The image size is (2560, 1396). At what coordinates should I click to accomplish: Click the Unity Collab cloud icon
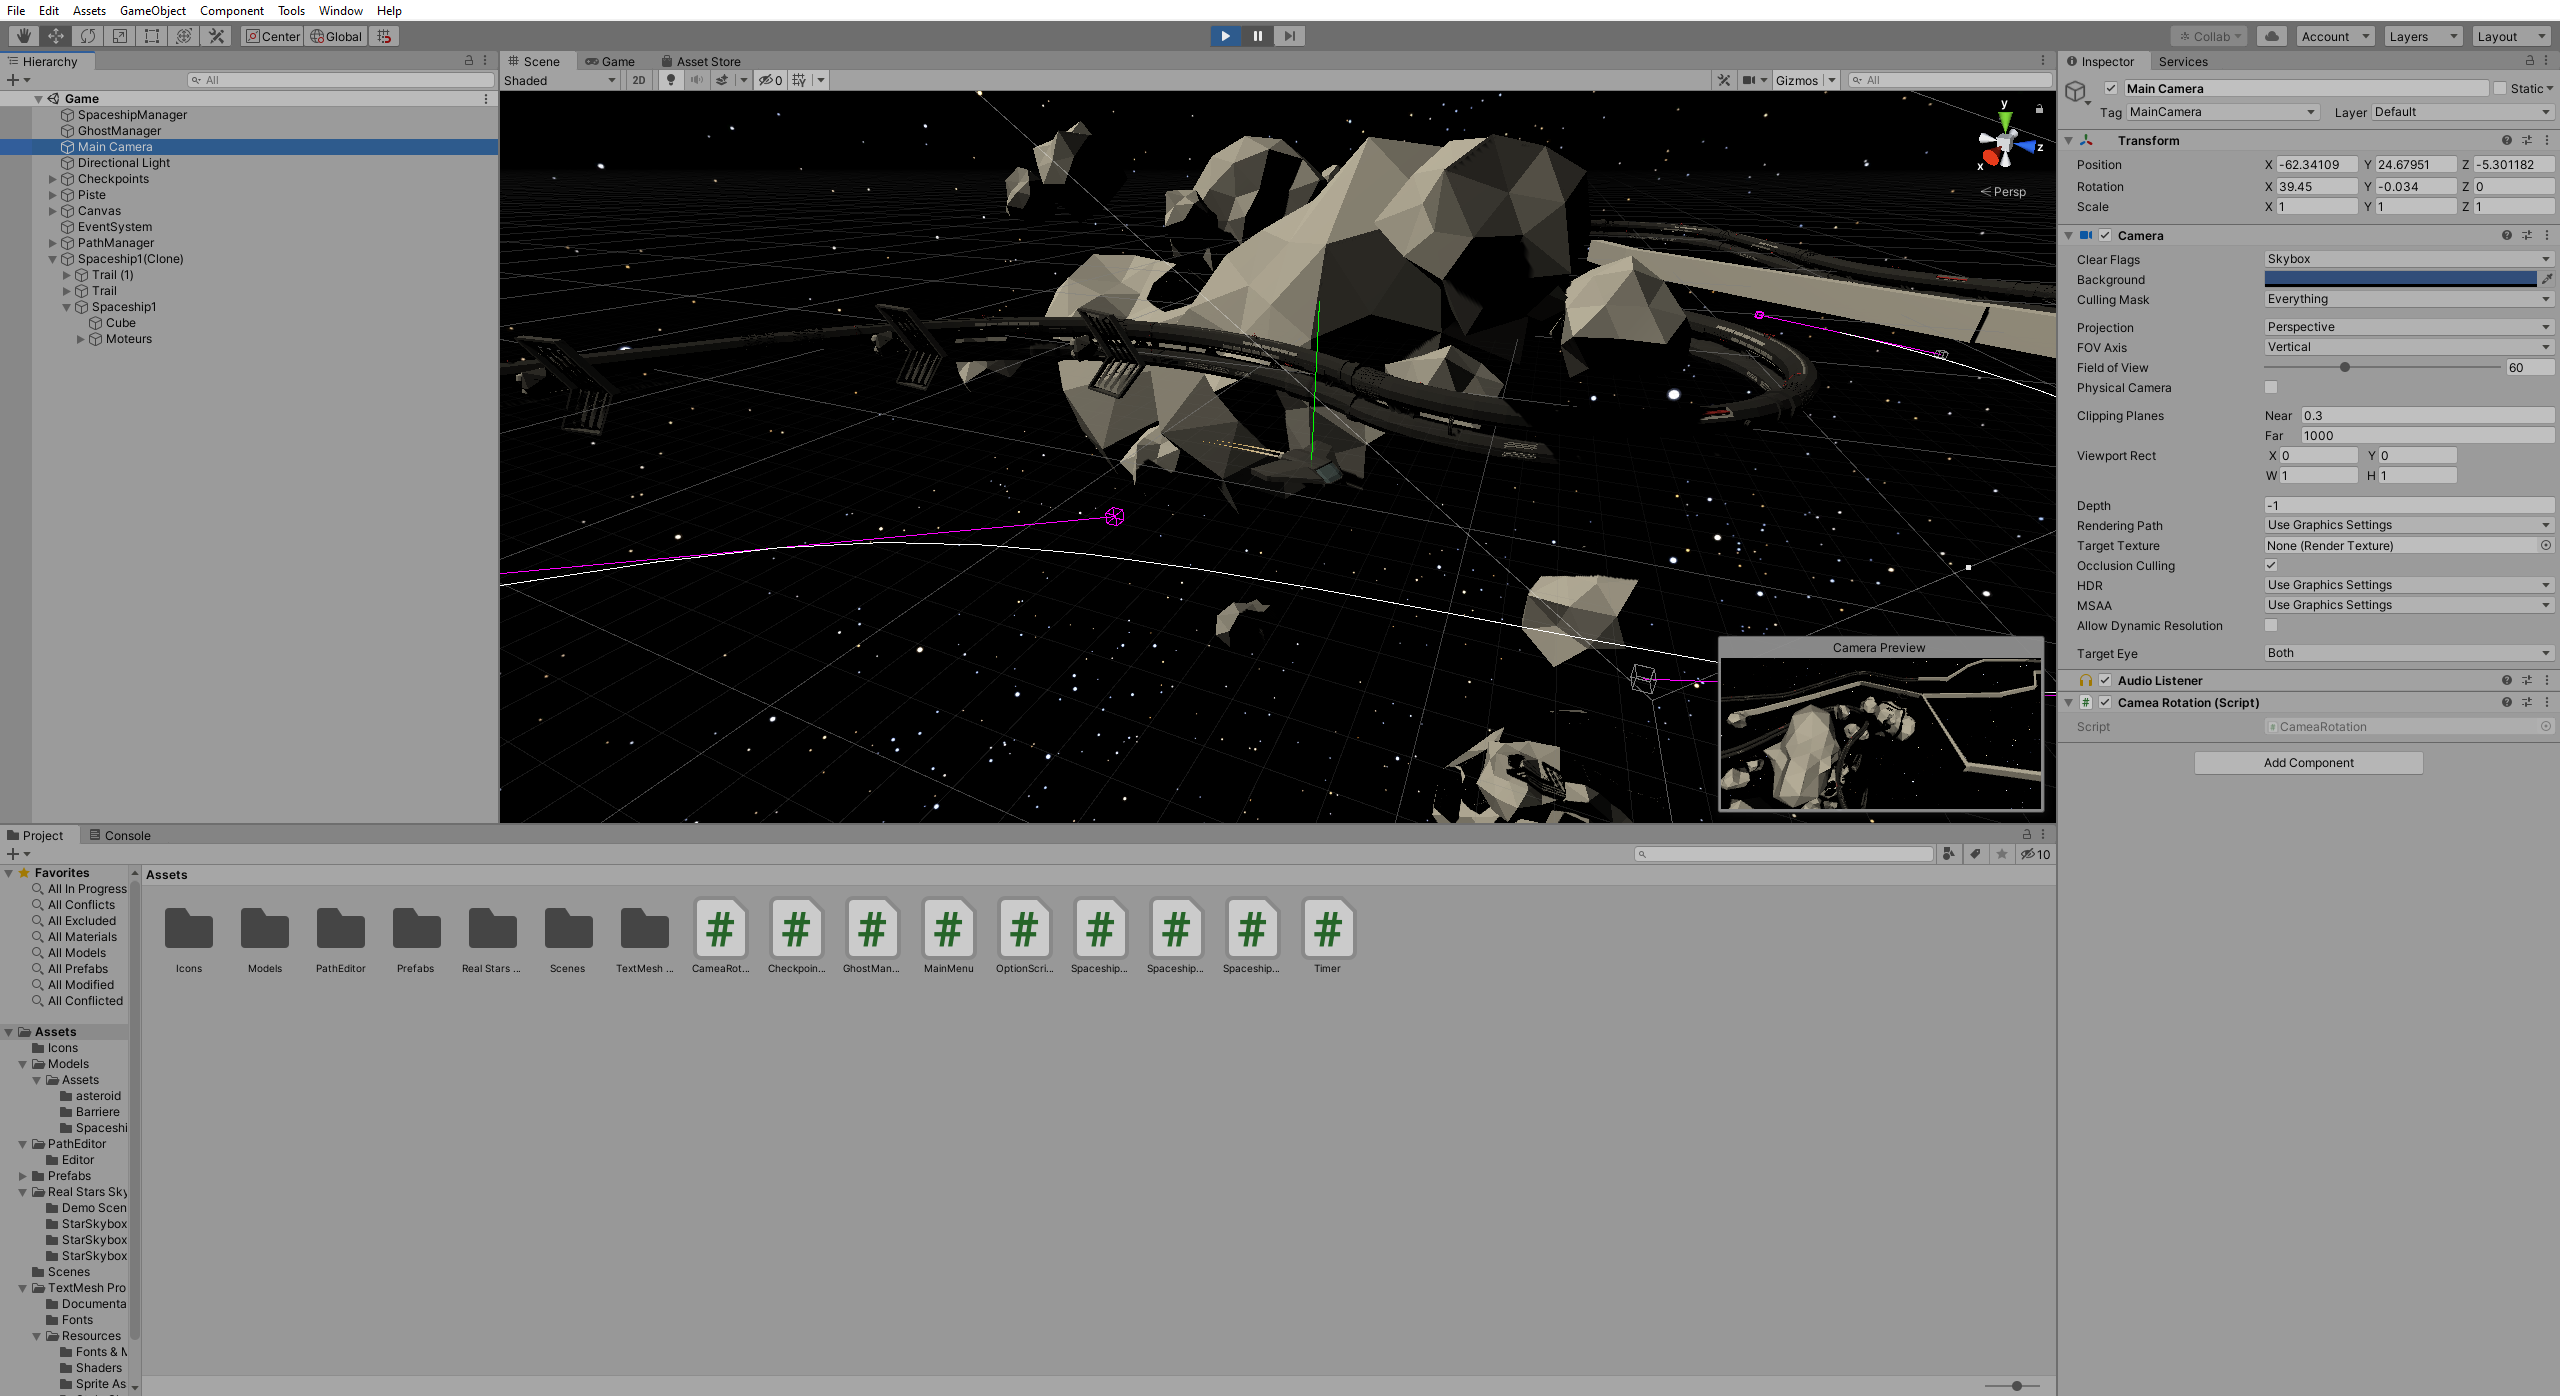(2272, 36)
